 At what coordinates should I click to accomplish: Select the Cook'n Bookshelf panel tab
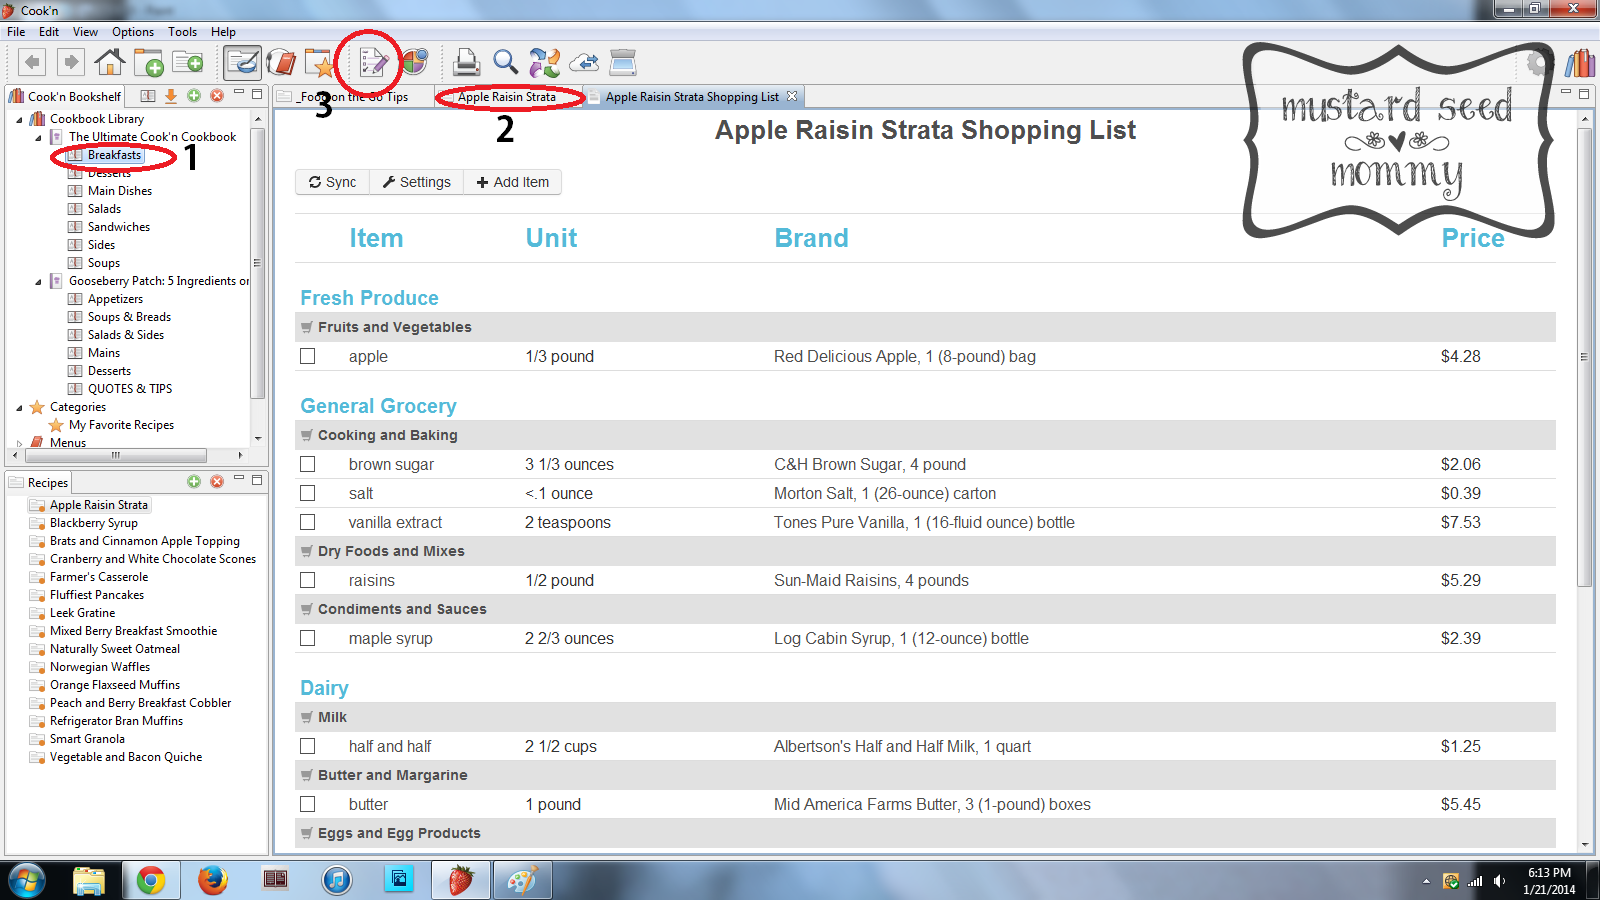click(x=66, y=97)
